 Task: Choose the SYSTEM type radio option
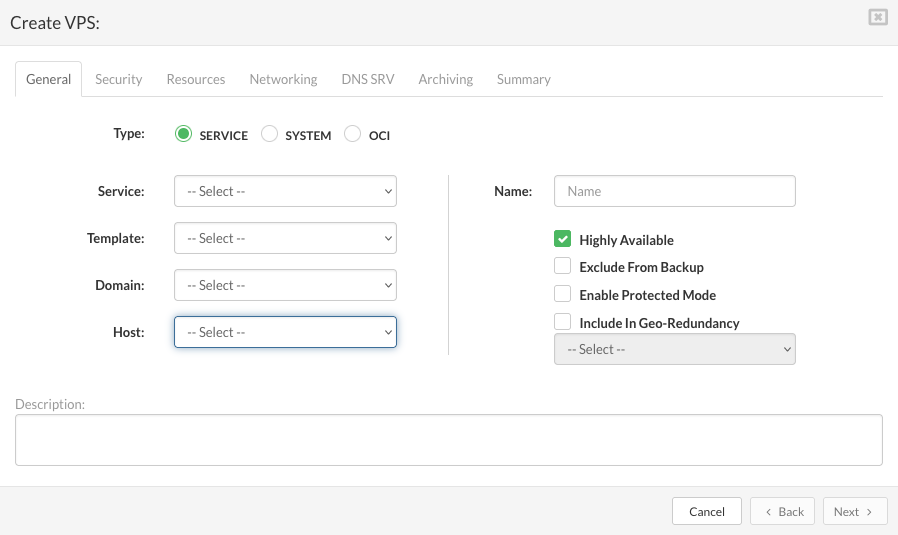269,134
